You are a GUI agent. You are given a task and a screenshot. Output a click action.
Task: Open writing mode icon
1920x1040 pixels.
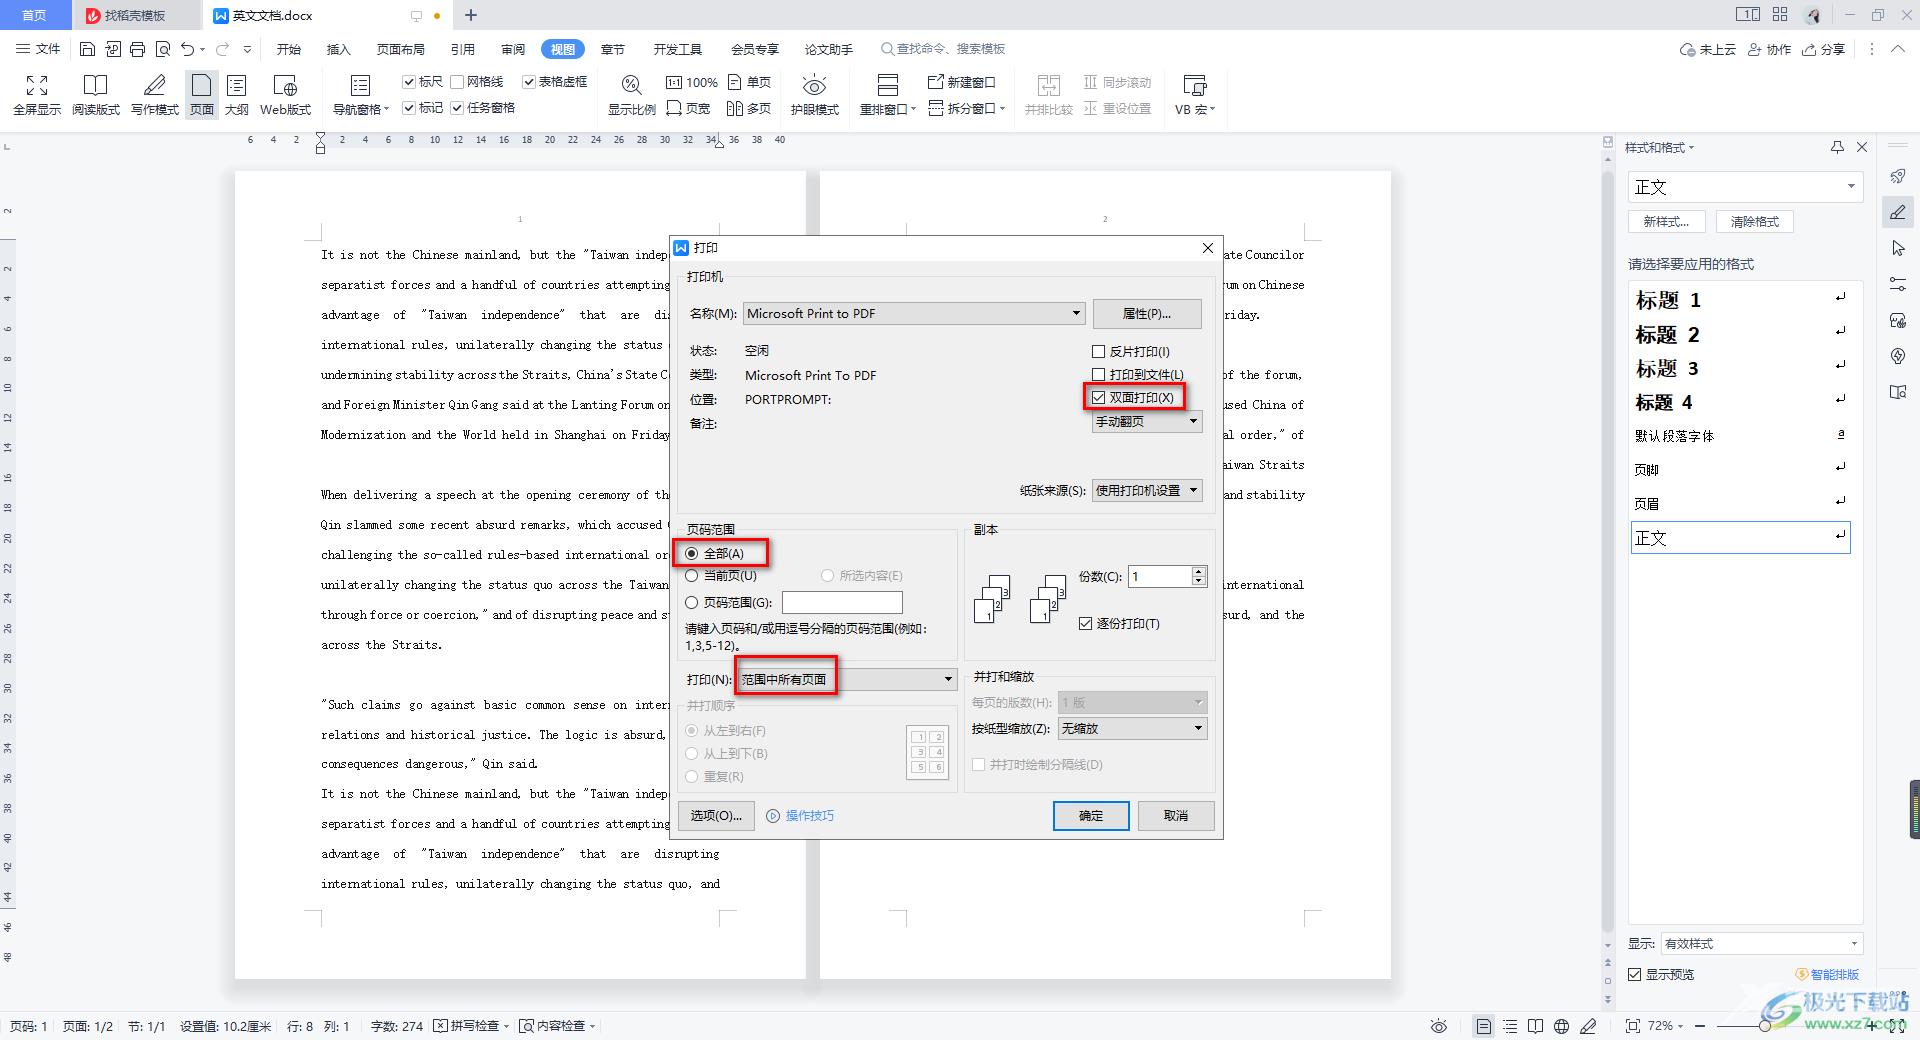[x=154, y=85]
